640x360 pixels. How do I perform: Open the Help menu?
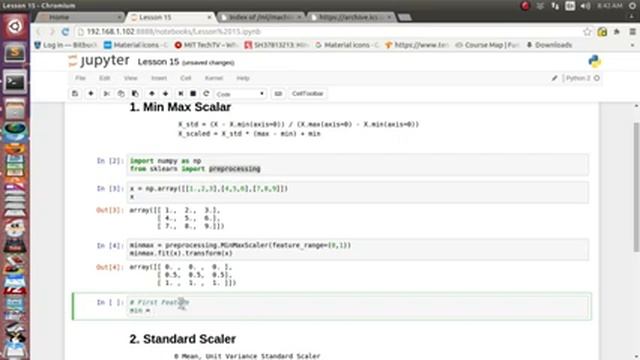coord(243,78)
